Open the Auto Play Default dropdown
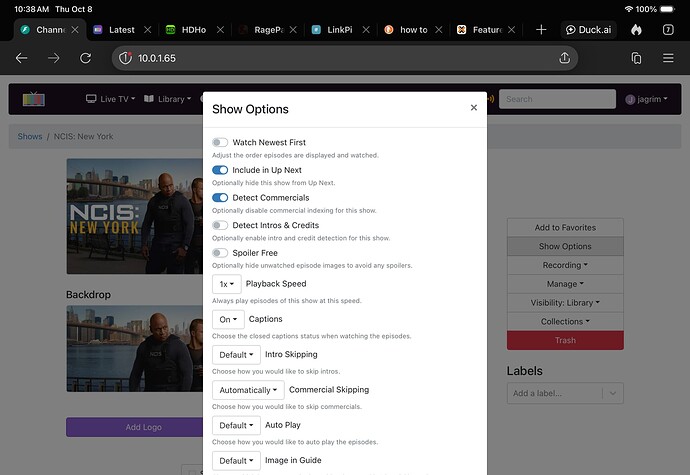This screenshot has height=475, width=690. (236, 425)
